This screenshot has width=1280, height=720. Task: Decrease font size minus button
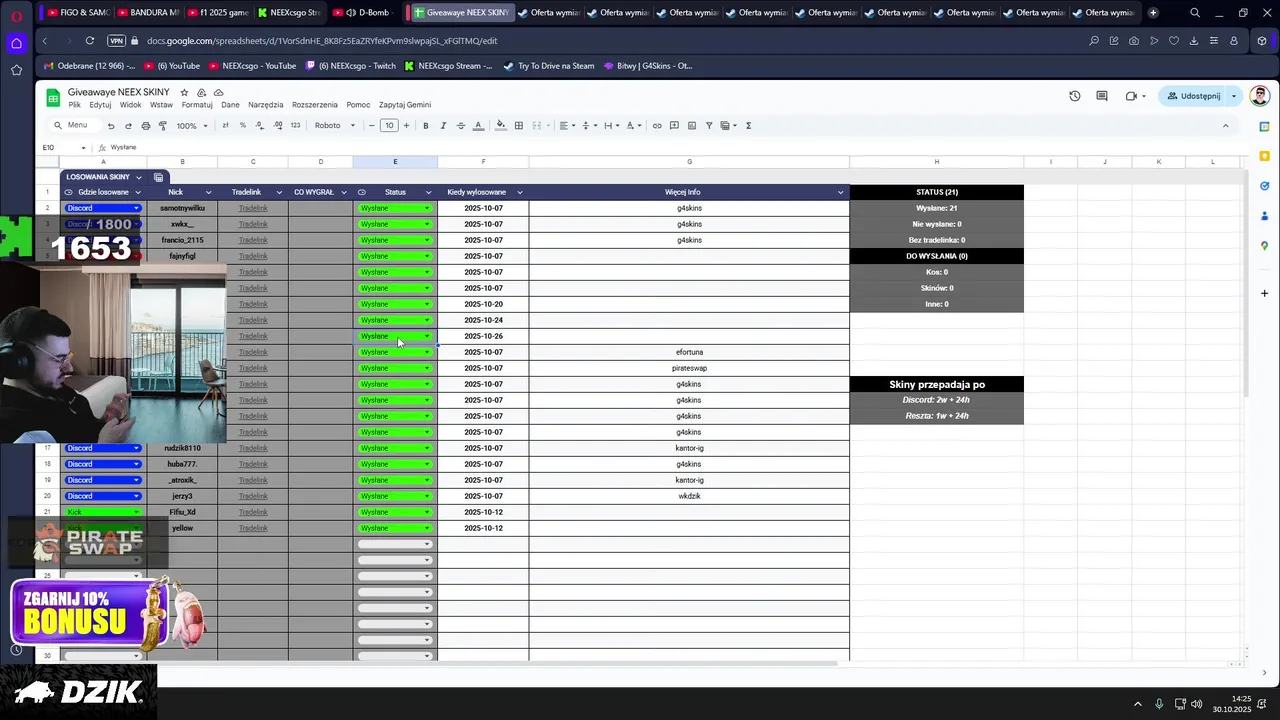(x=372, y=126)
